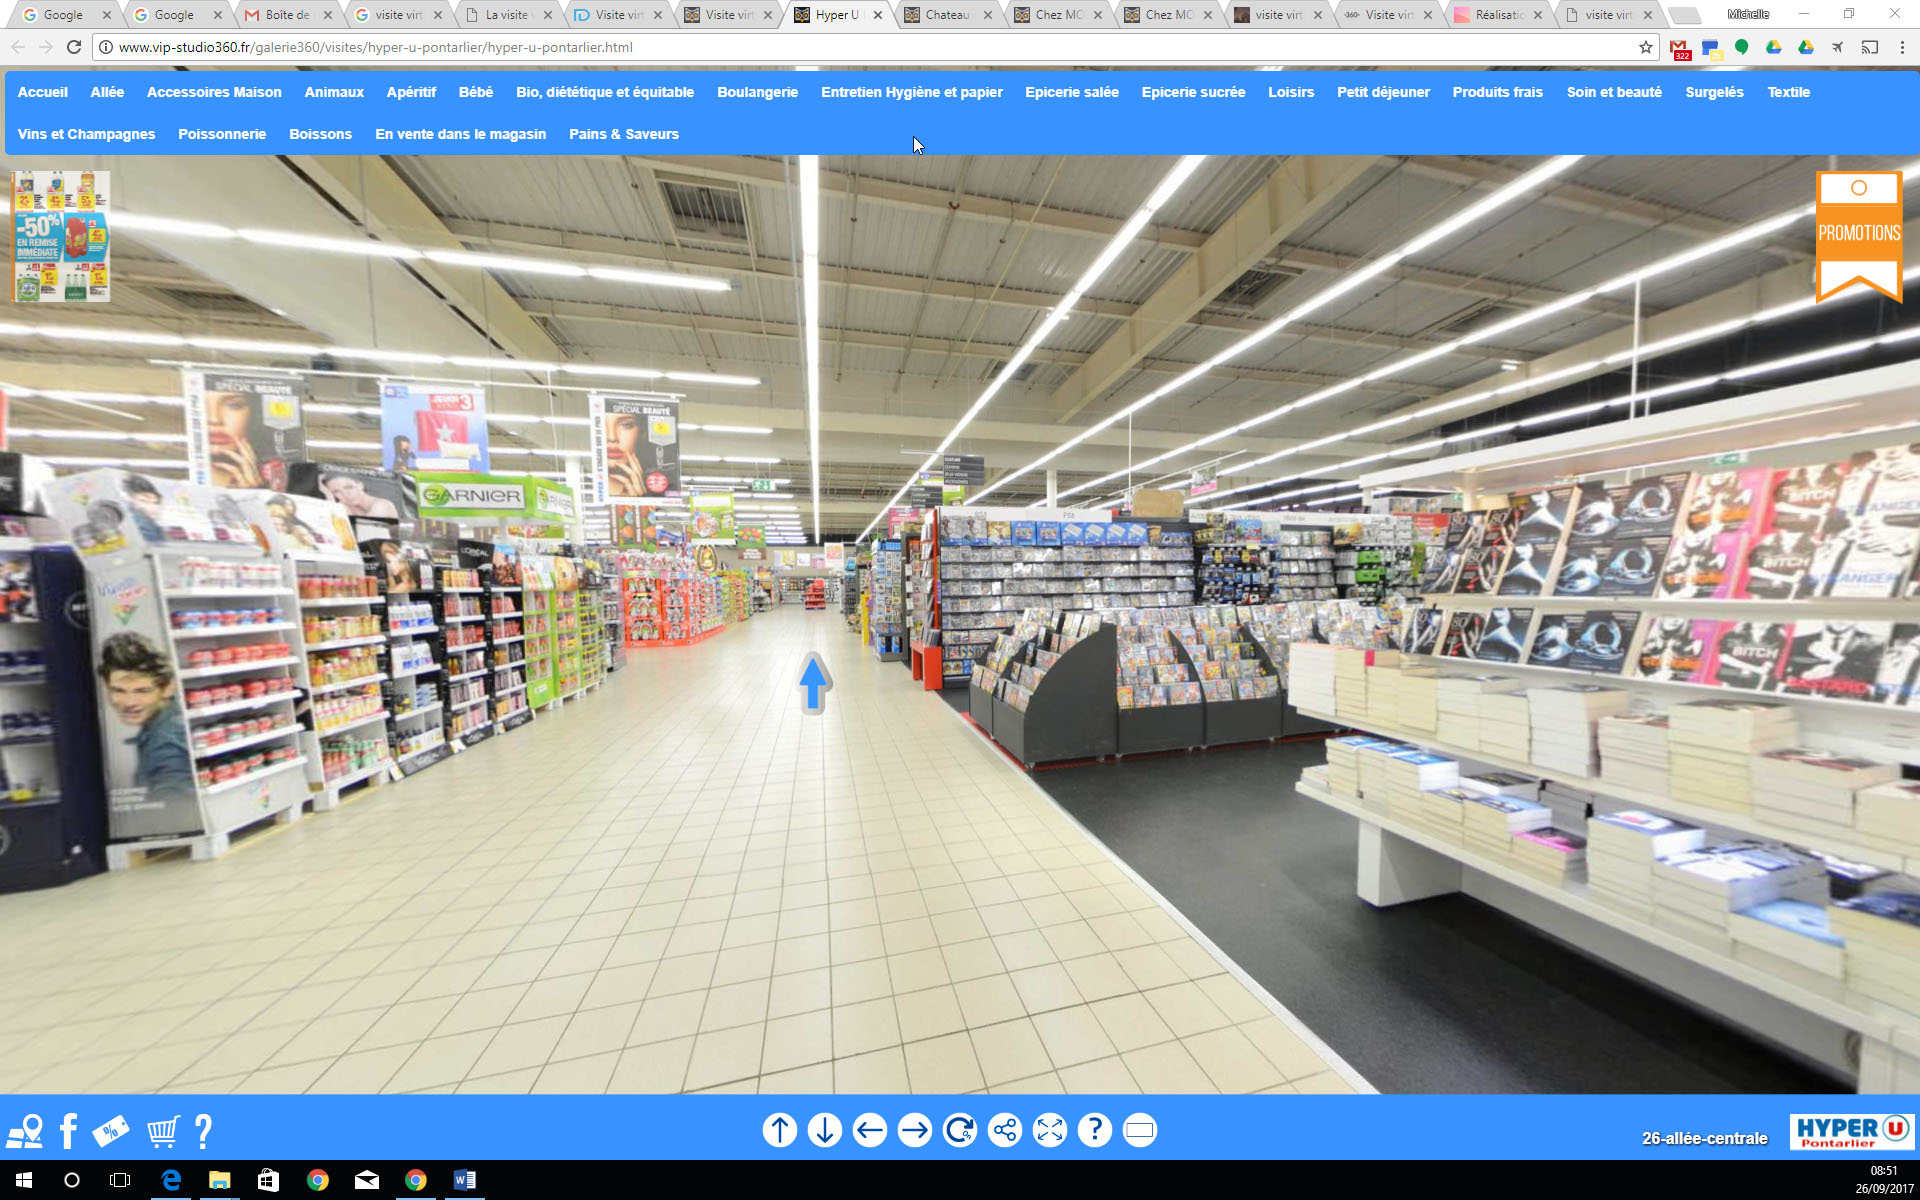Image resolution: width=1920 pixels, height=1200 pixels.
Task: Switch to the Chateau browser tab
Action: click(x=946, y=15)
